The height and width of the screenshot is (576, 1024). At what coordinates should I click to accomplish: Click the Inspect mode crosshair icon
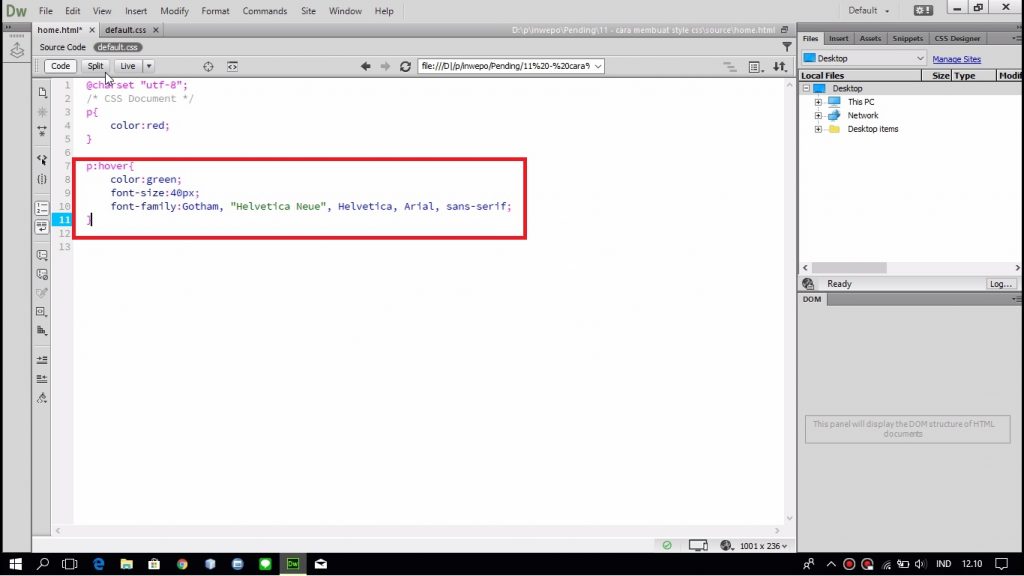208,66
